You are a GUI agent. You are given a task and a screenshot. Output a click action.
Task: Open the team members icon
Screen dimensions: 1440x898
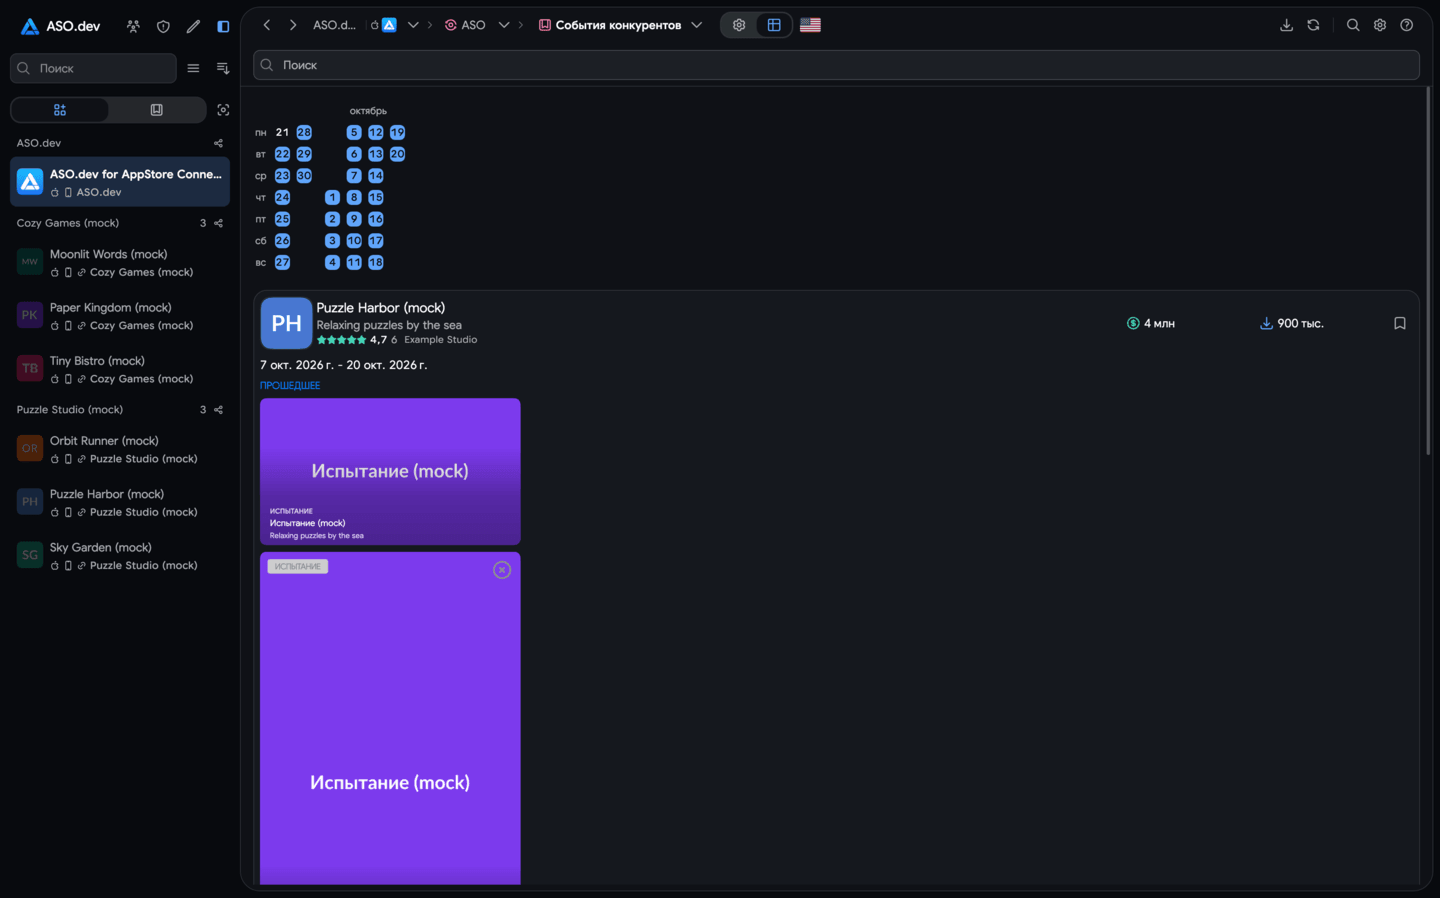point(133,26)
